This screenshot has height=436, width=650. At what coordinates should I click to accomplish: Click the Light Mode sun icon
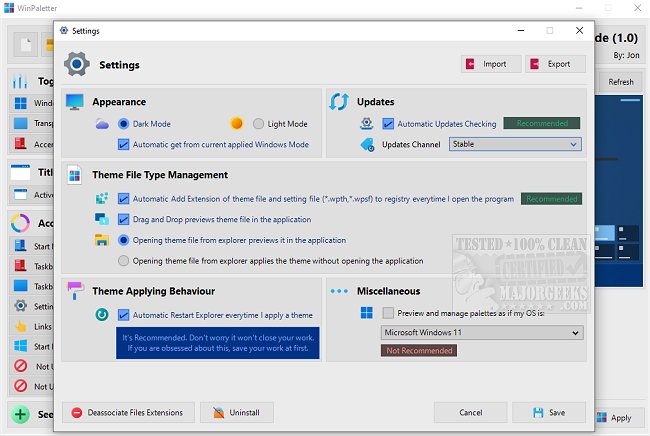[236, 124]
